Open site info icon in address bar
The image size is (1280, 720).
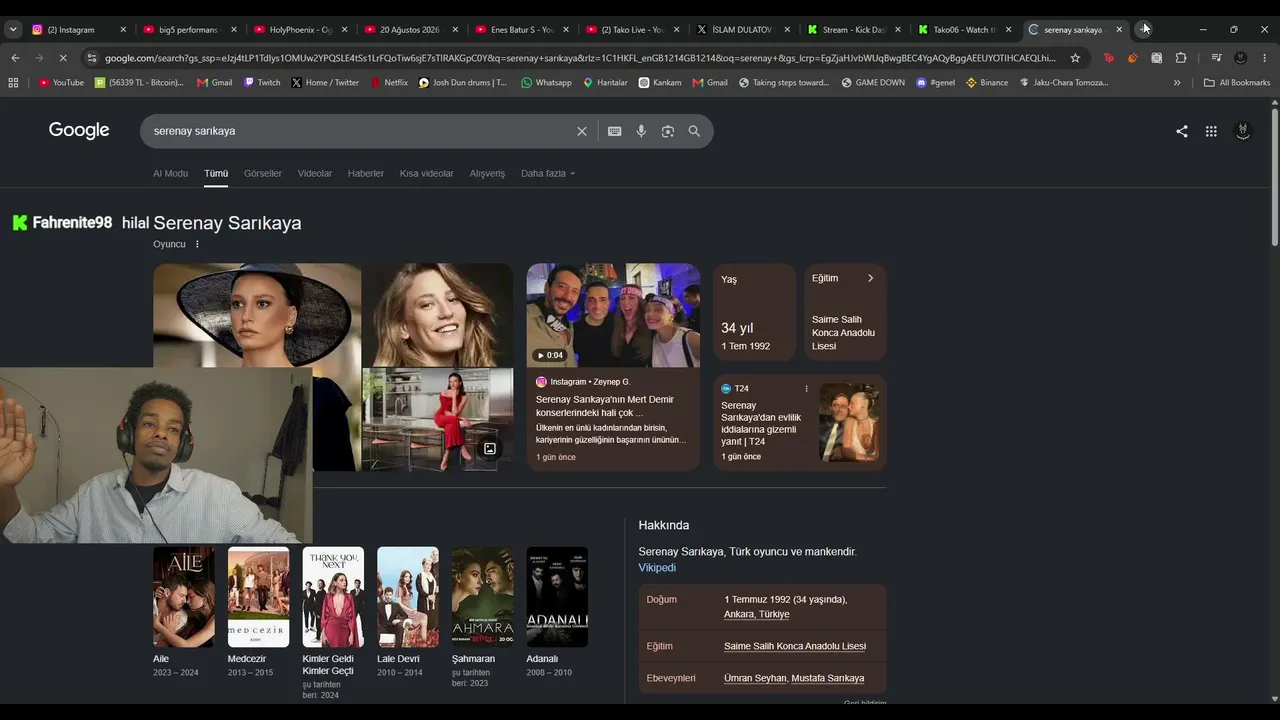click(92, 58)
